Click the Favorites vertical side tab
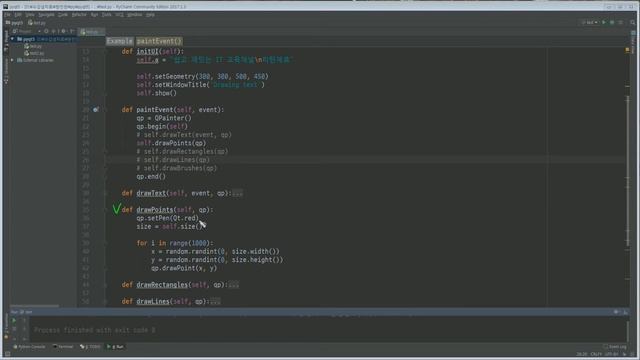Viewport: 640px width, 360px height. click(6, 326)
